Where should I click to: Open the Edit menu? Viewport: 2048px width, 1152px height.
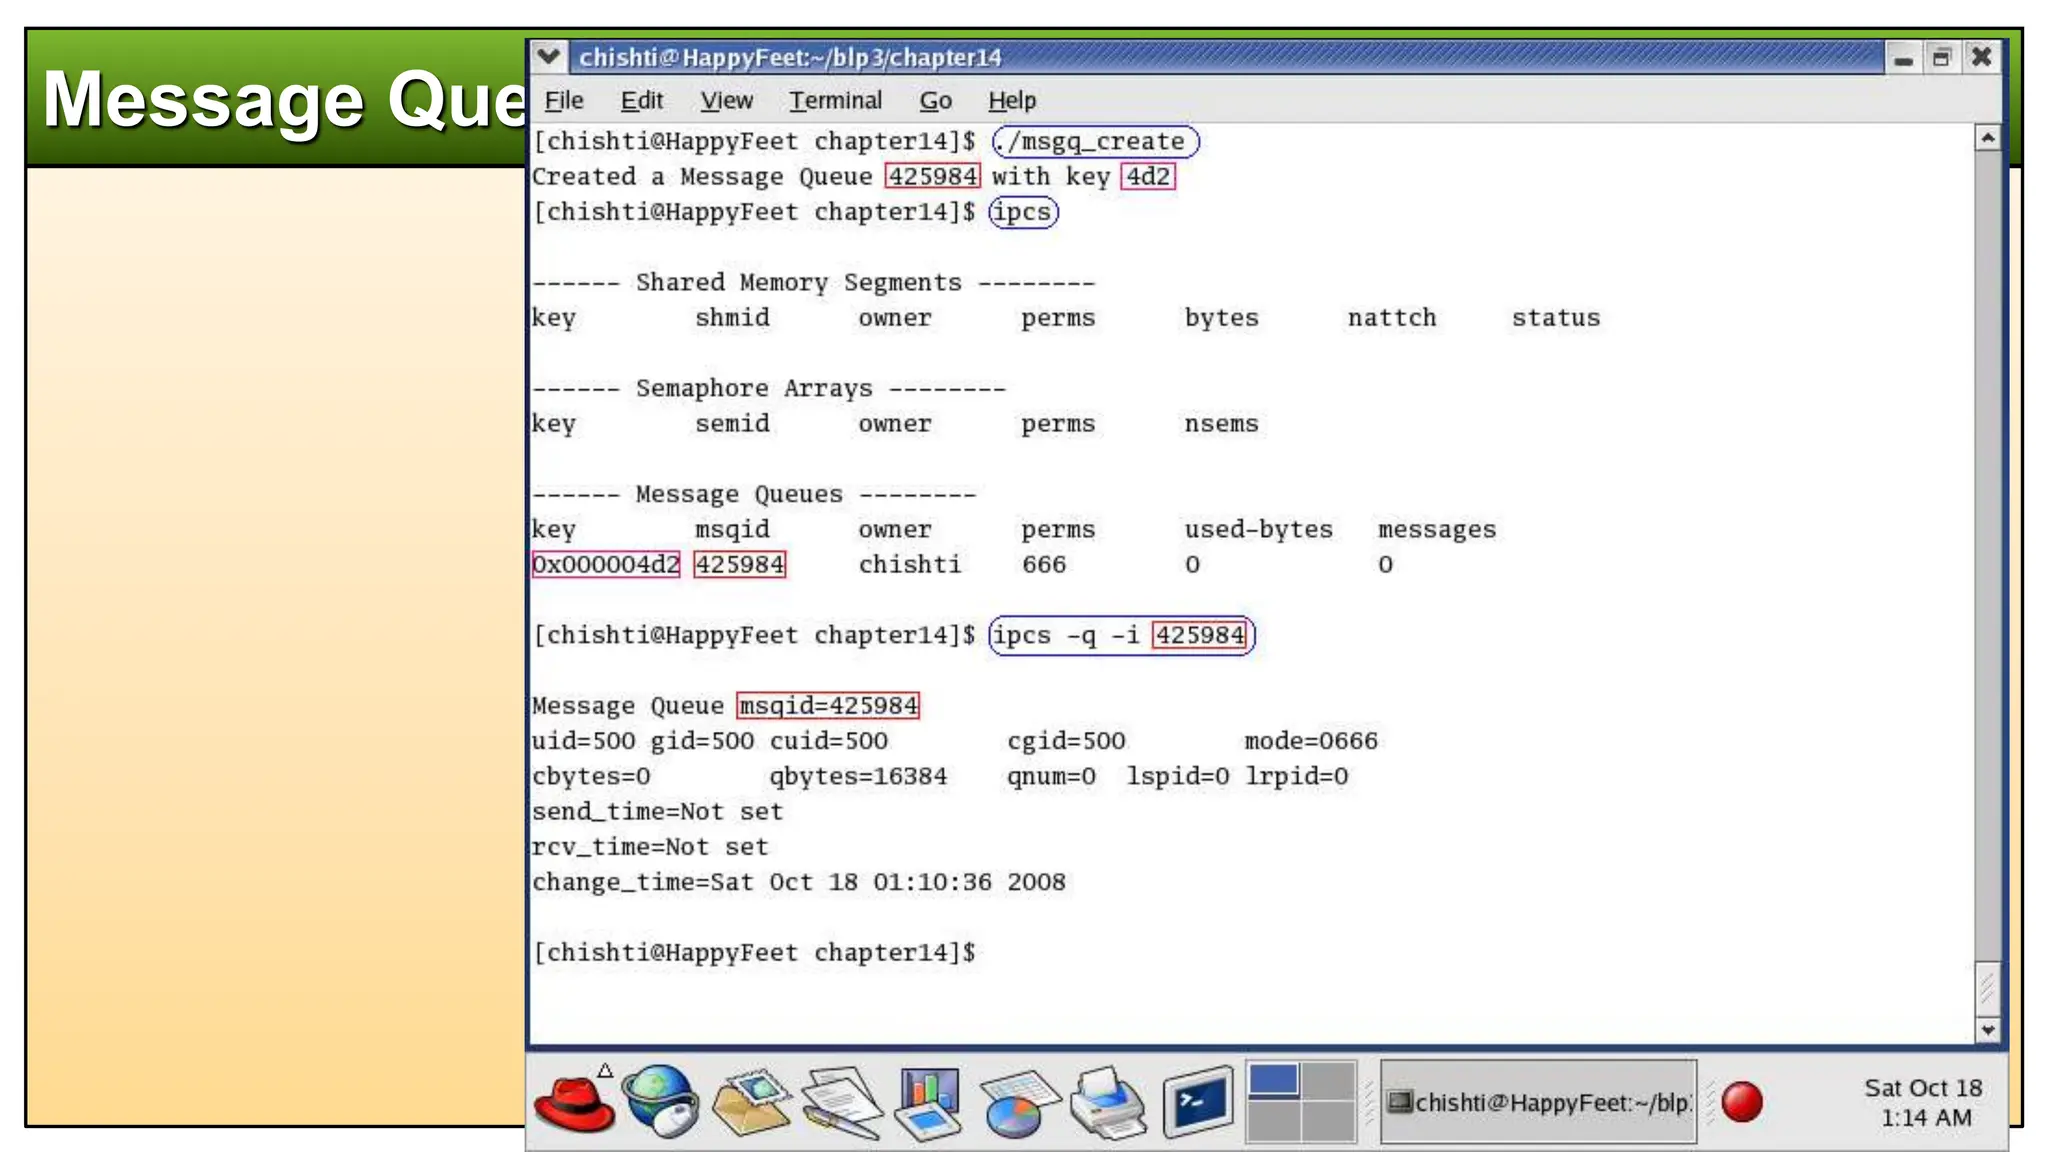pos(641,101)
